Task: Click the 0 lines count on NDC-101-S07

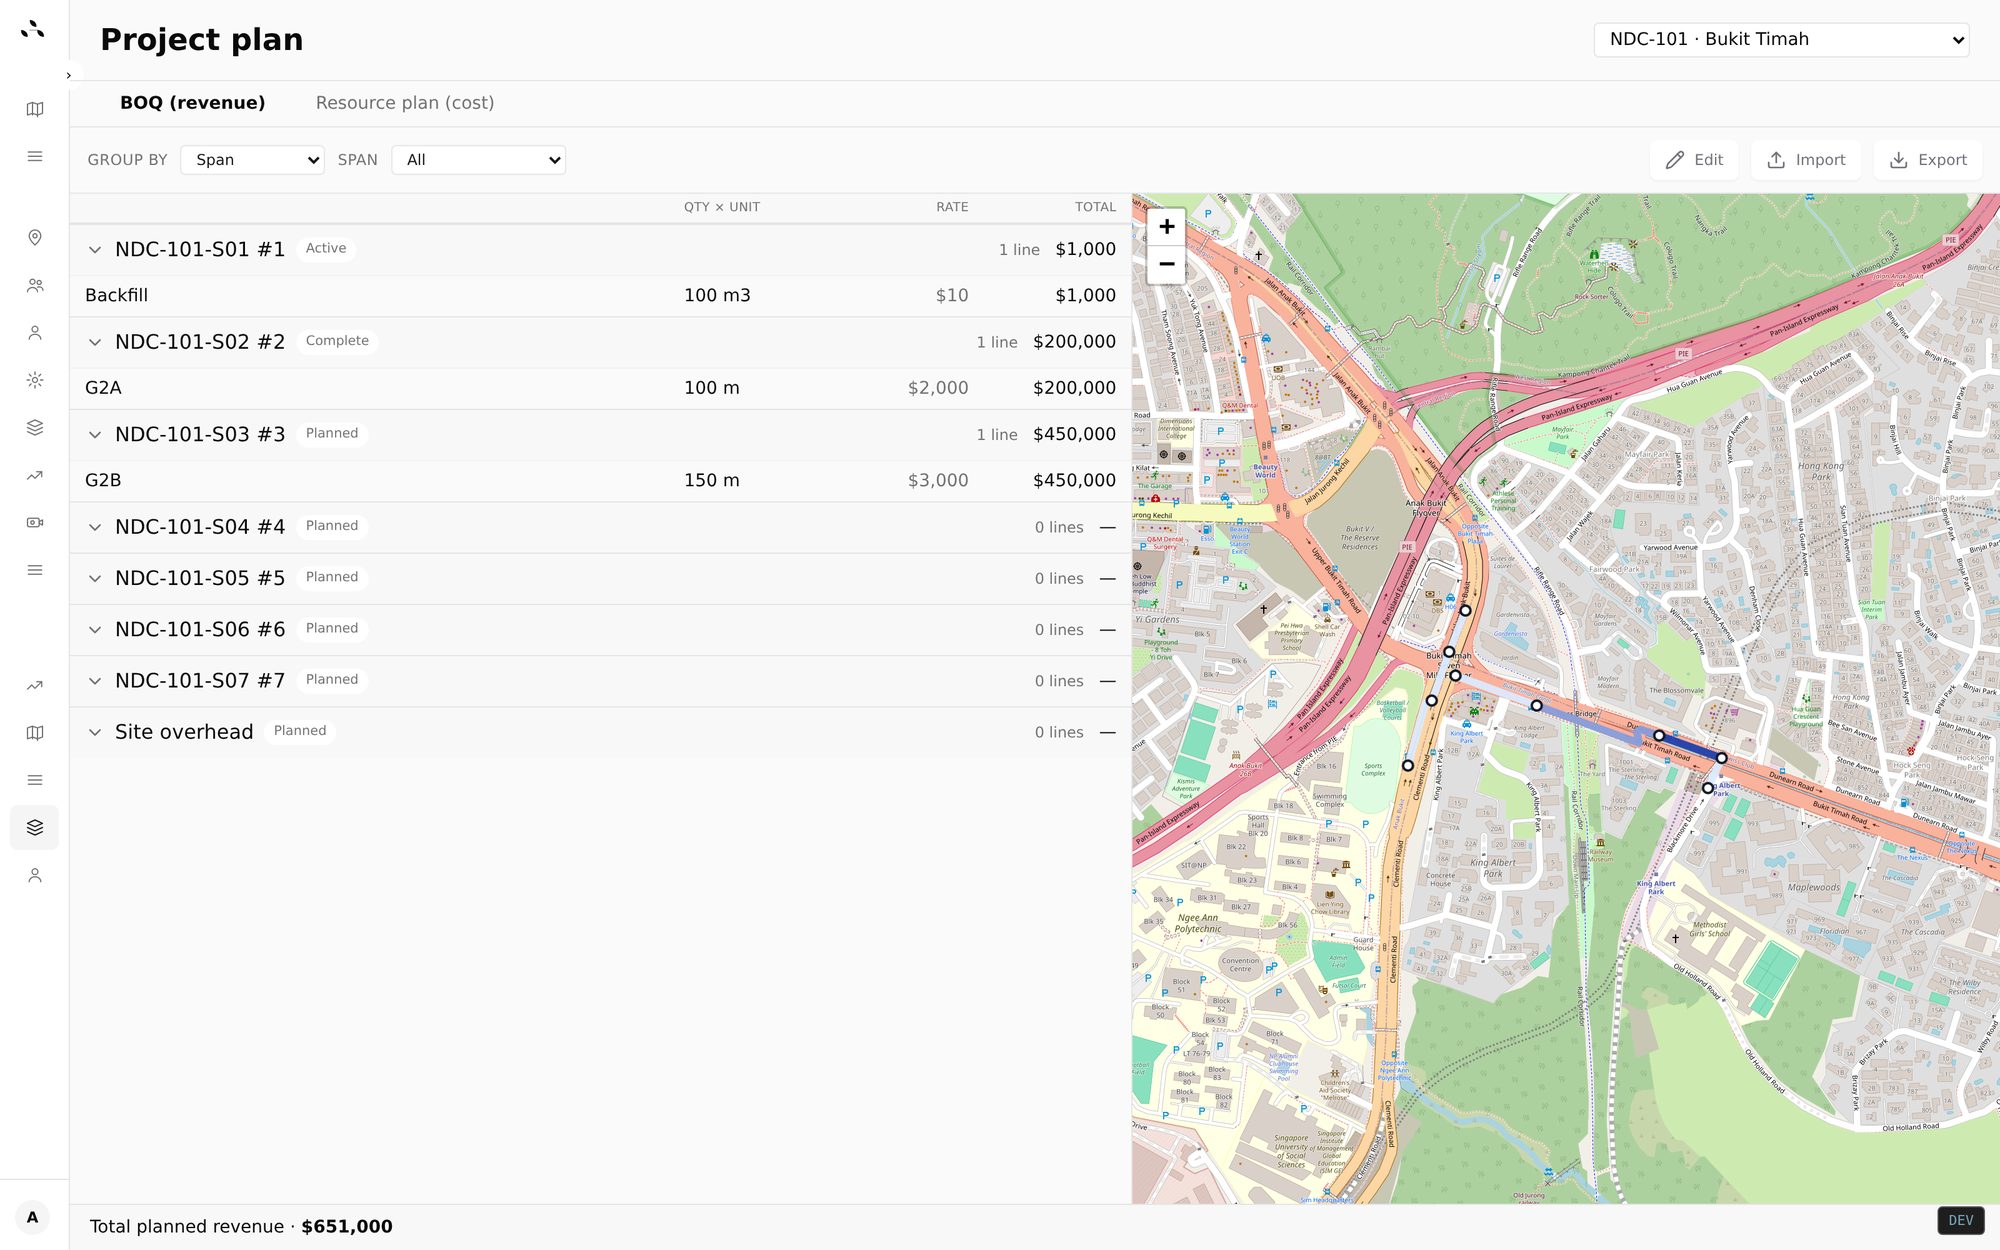Action: (x=1059, y=681)
